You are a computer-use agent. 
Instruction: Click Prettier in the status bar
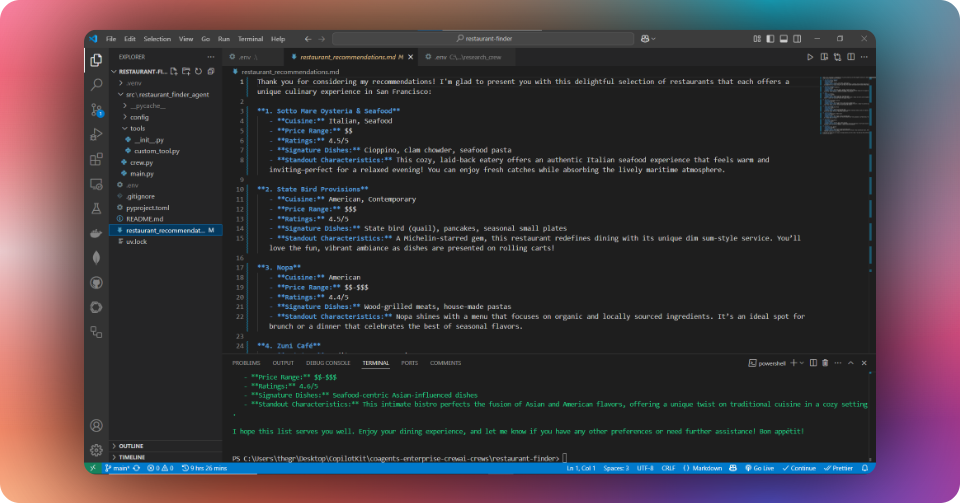point(838,468)
